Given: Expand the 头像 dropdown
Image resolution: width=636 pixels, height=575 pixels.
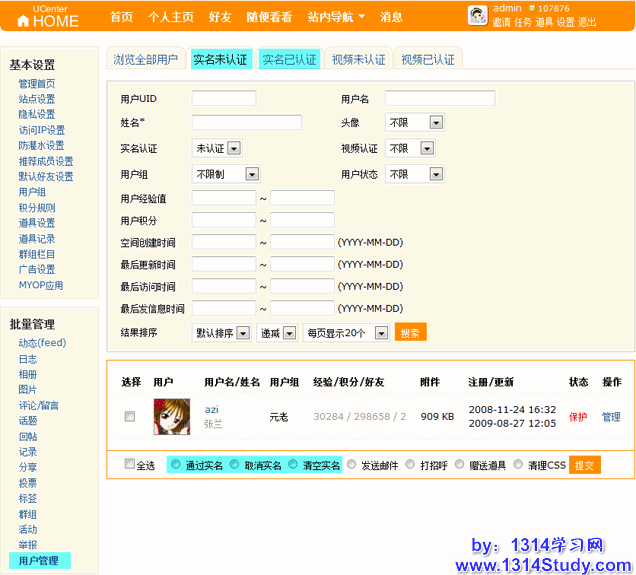Looking at the screenshot, I should click(x=436, y=122).
